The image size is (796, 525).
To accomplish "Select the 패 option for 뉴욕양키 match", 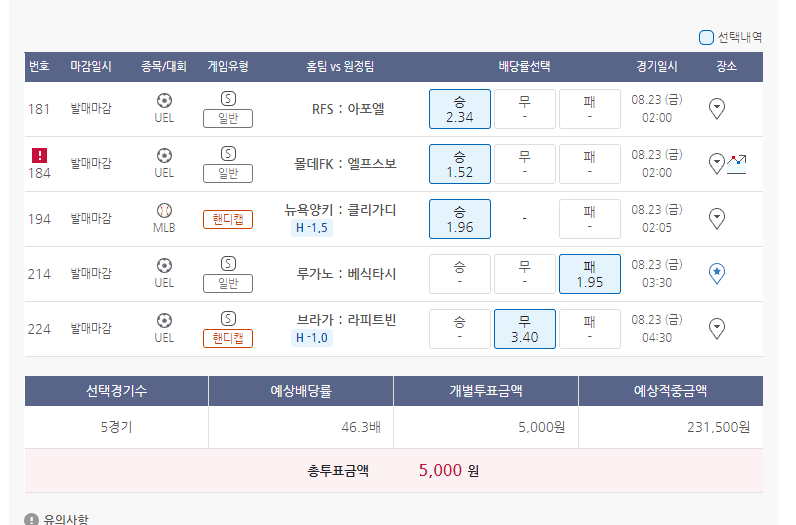I will click(x=589, y=219).
